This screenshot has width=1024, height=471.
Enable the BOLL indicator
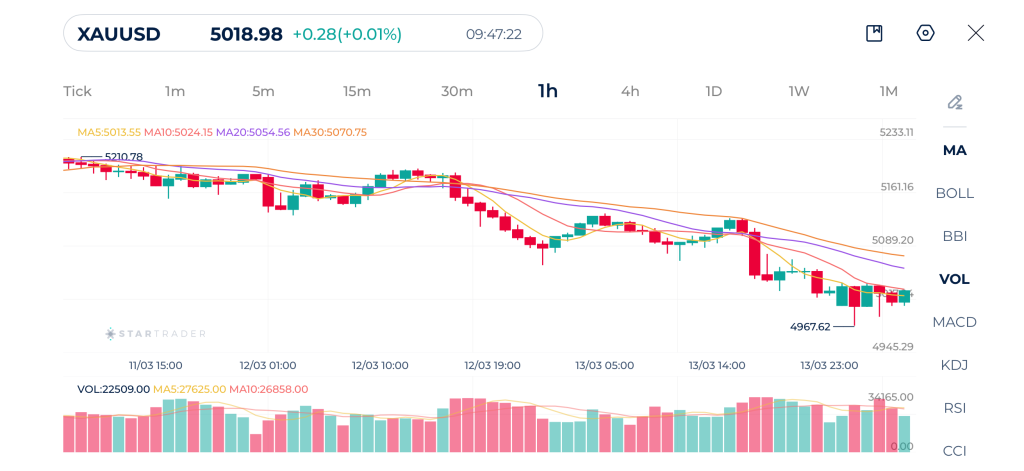954,193
